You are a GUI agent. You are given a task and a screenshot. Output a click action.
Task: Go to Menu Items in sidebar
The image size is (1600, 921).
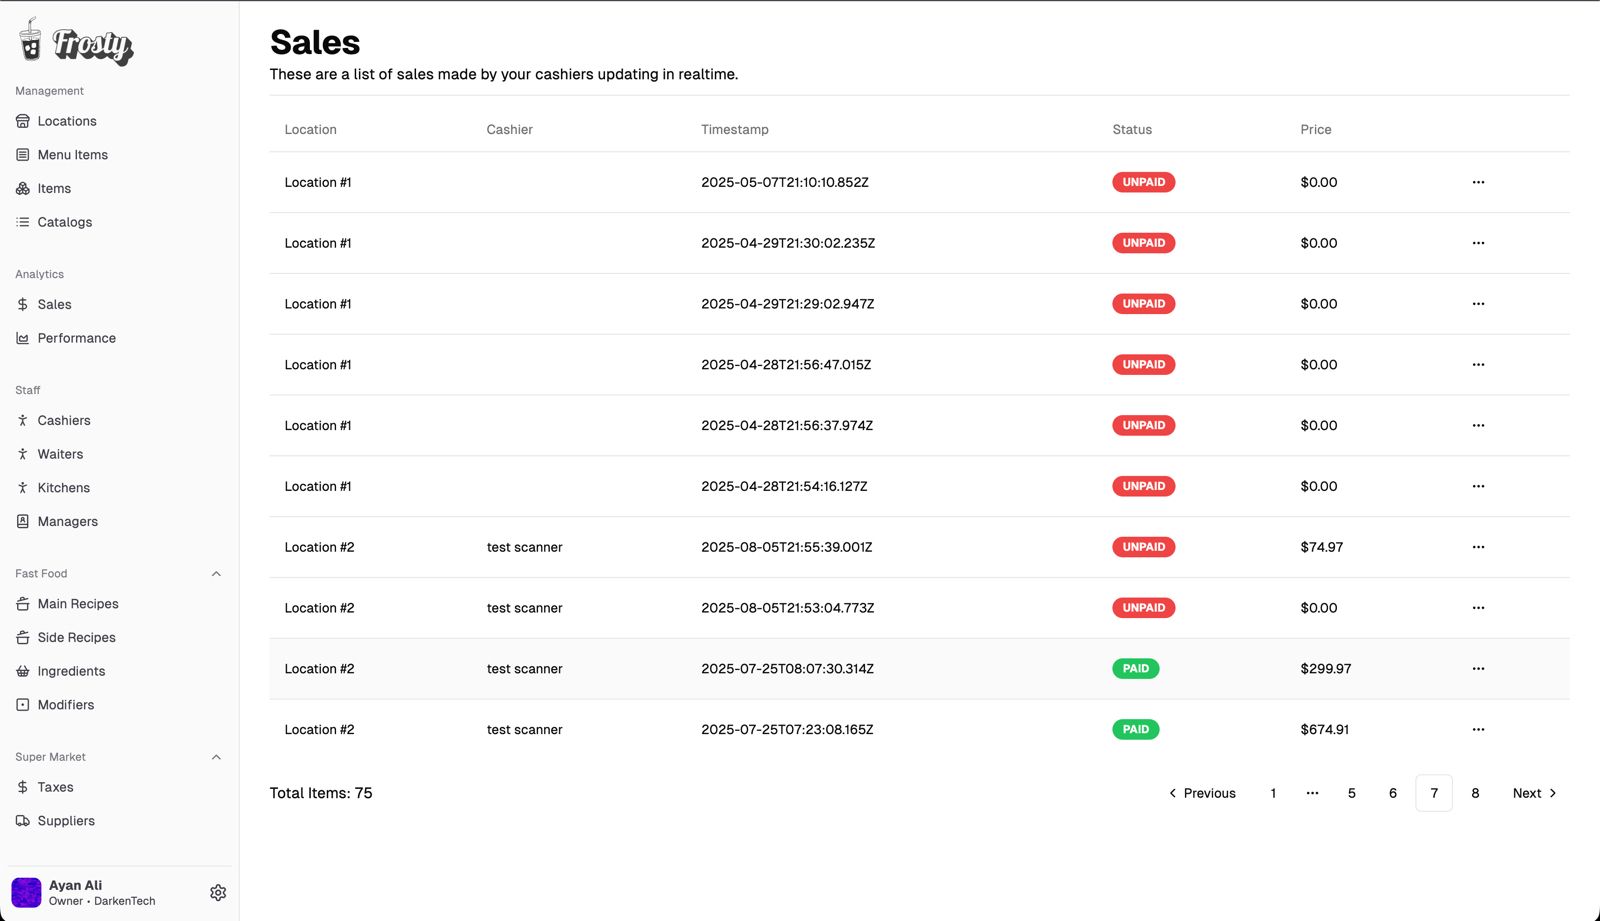coord(72,155)
